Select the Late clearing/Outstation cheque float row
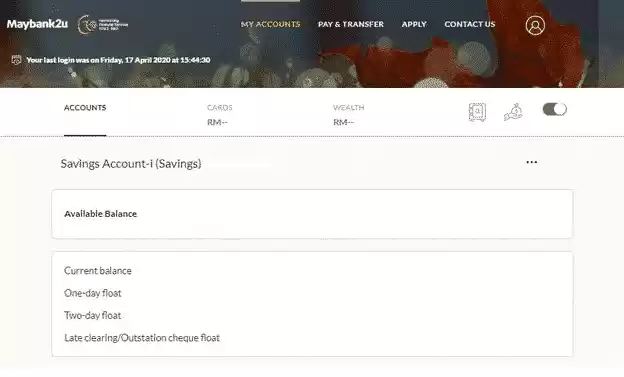This screenshot has height=377, width=624. tap(312, 338)
